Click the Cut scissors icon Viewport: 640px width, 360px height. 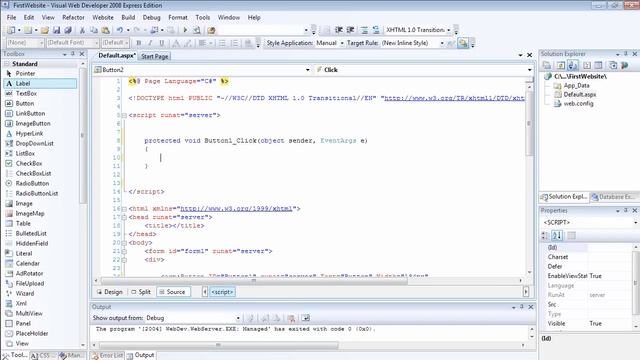pos(82,30)
